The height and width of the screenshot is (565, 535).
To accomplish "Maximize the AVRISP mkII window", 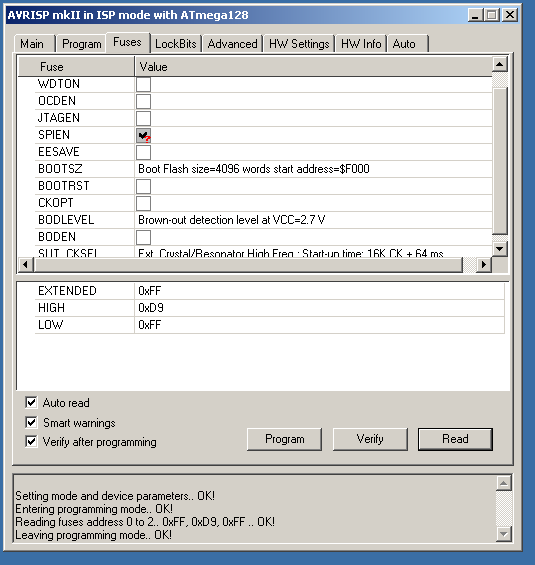I will 492,15.
